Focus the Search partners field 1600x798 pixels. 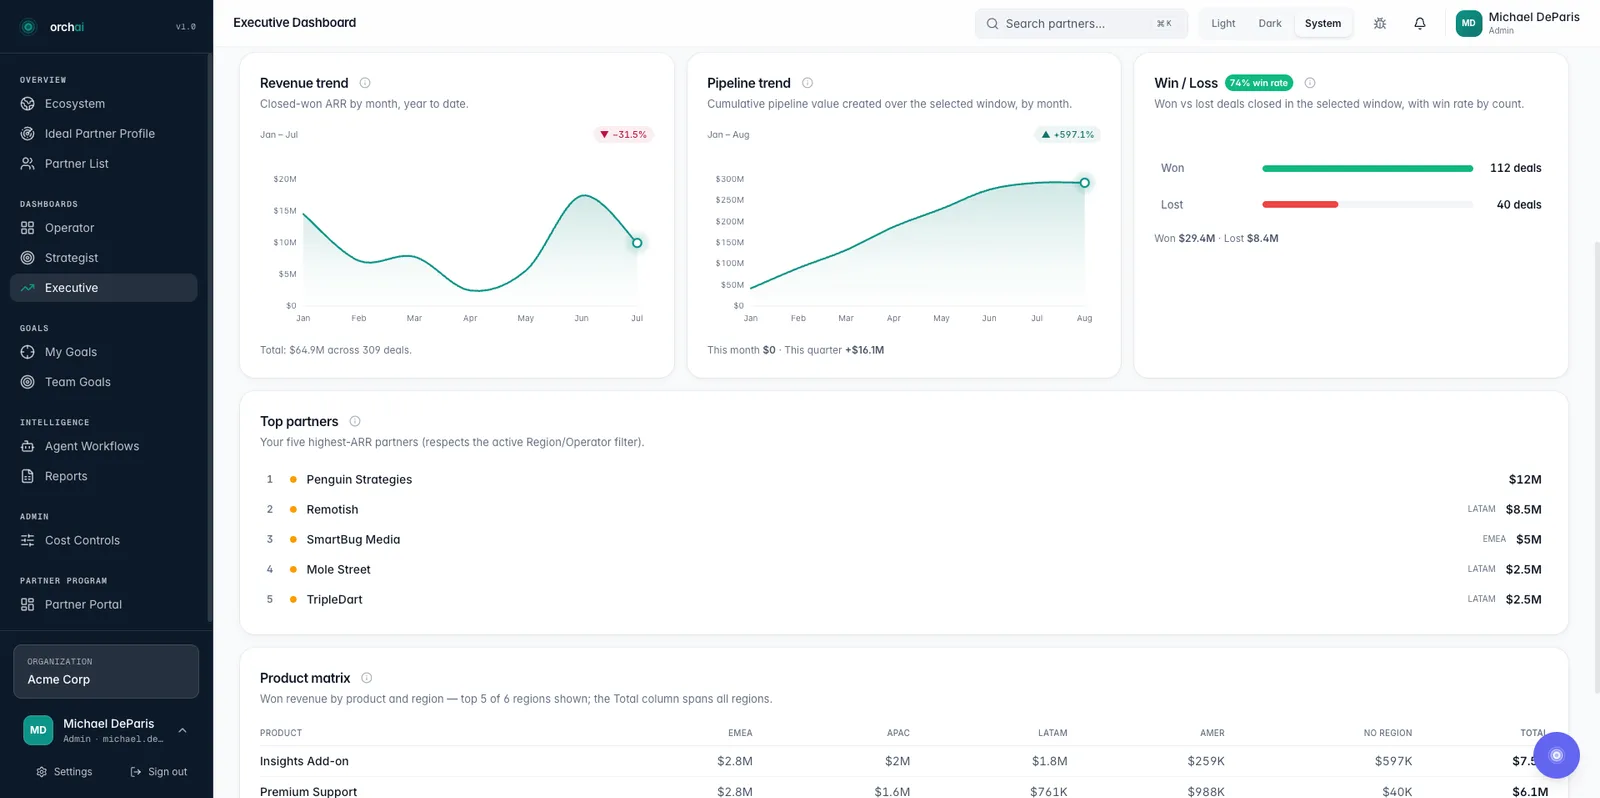[1081, 24]
